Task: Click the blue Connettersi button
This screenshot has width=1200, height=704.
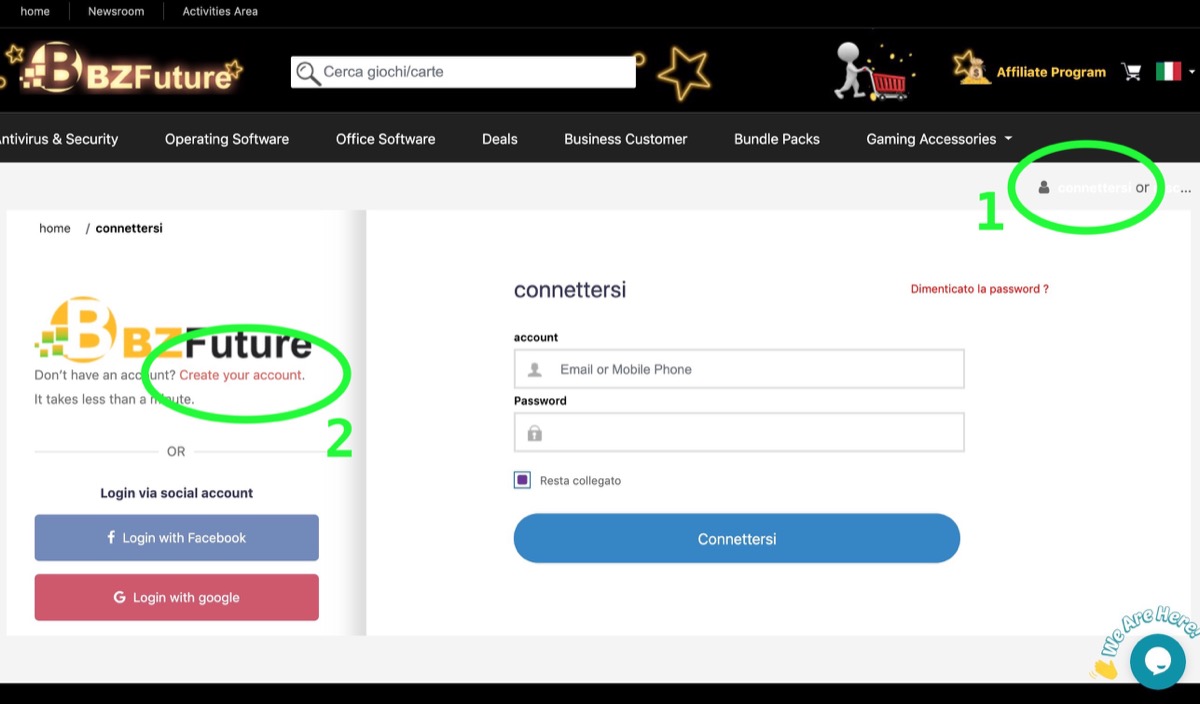Action: tap(737, 539)
